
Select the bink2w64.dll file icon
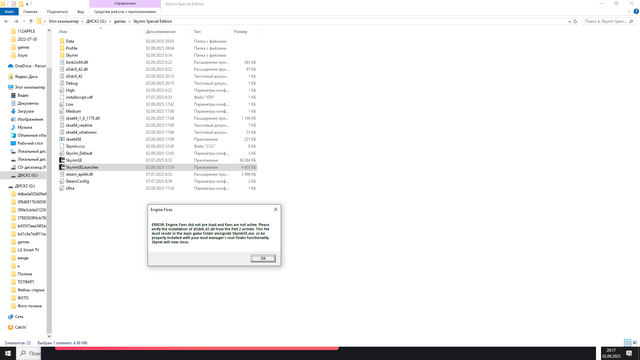point(62,62)
